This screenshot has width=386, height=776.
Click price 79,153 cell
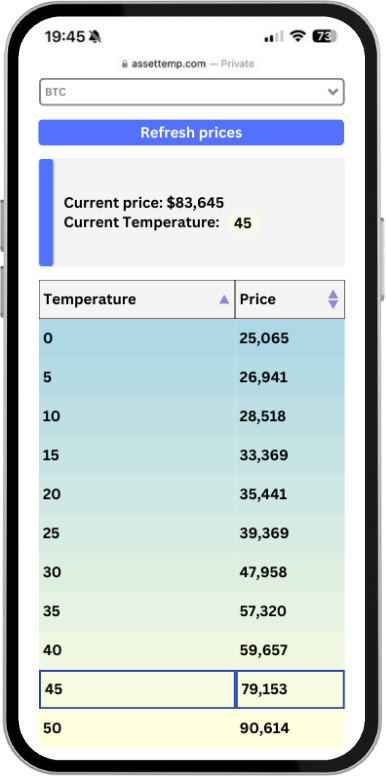[290, 689]
